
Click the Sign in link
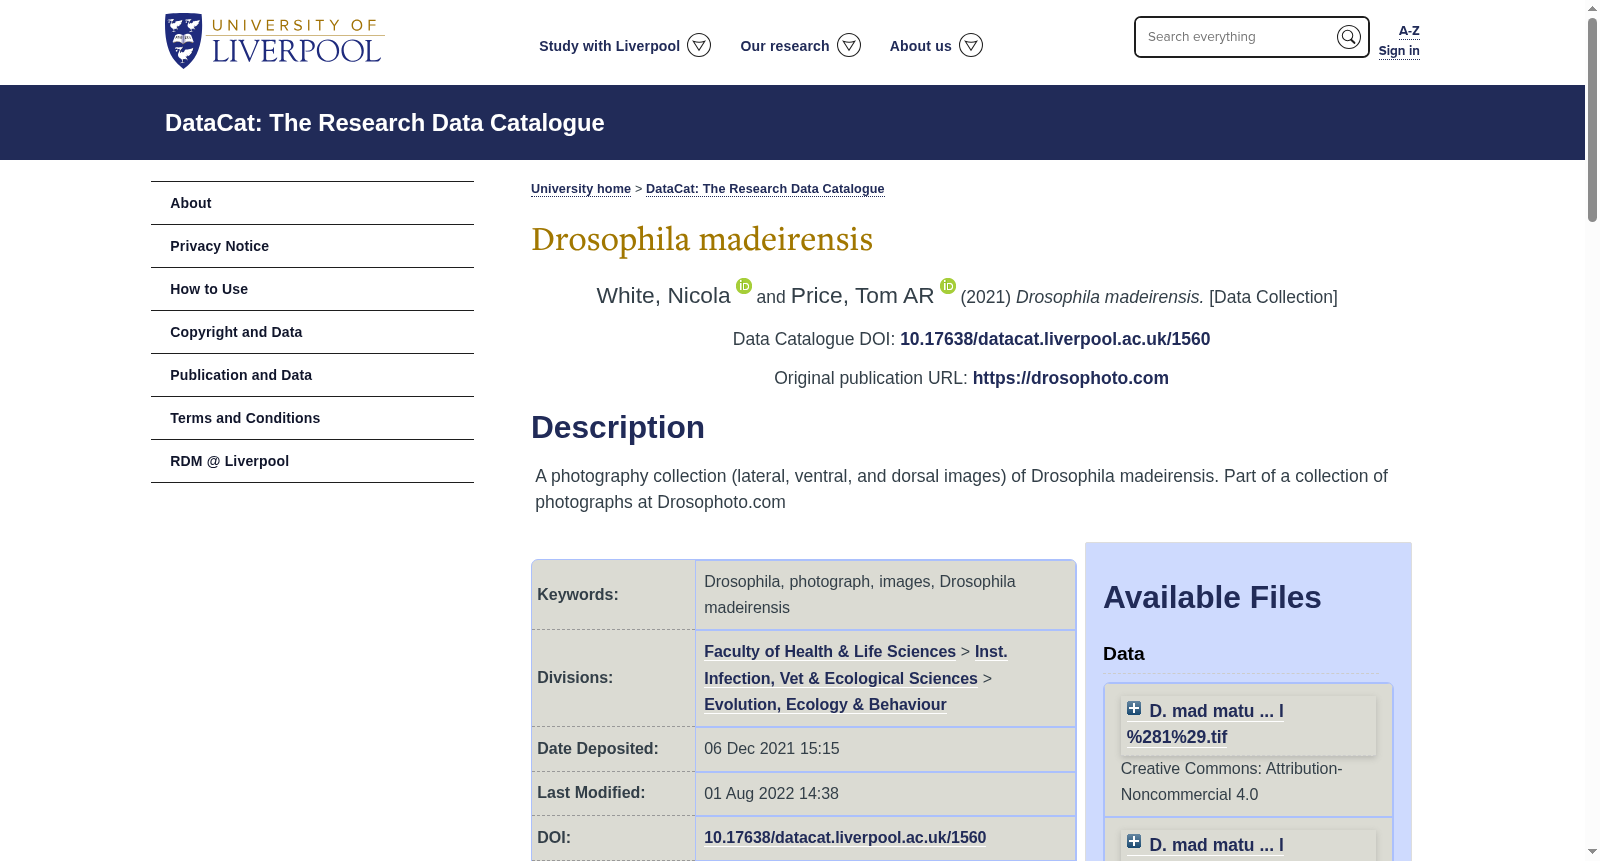tap(1399, 51)
